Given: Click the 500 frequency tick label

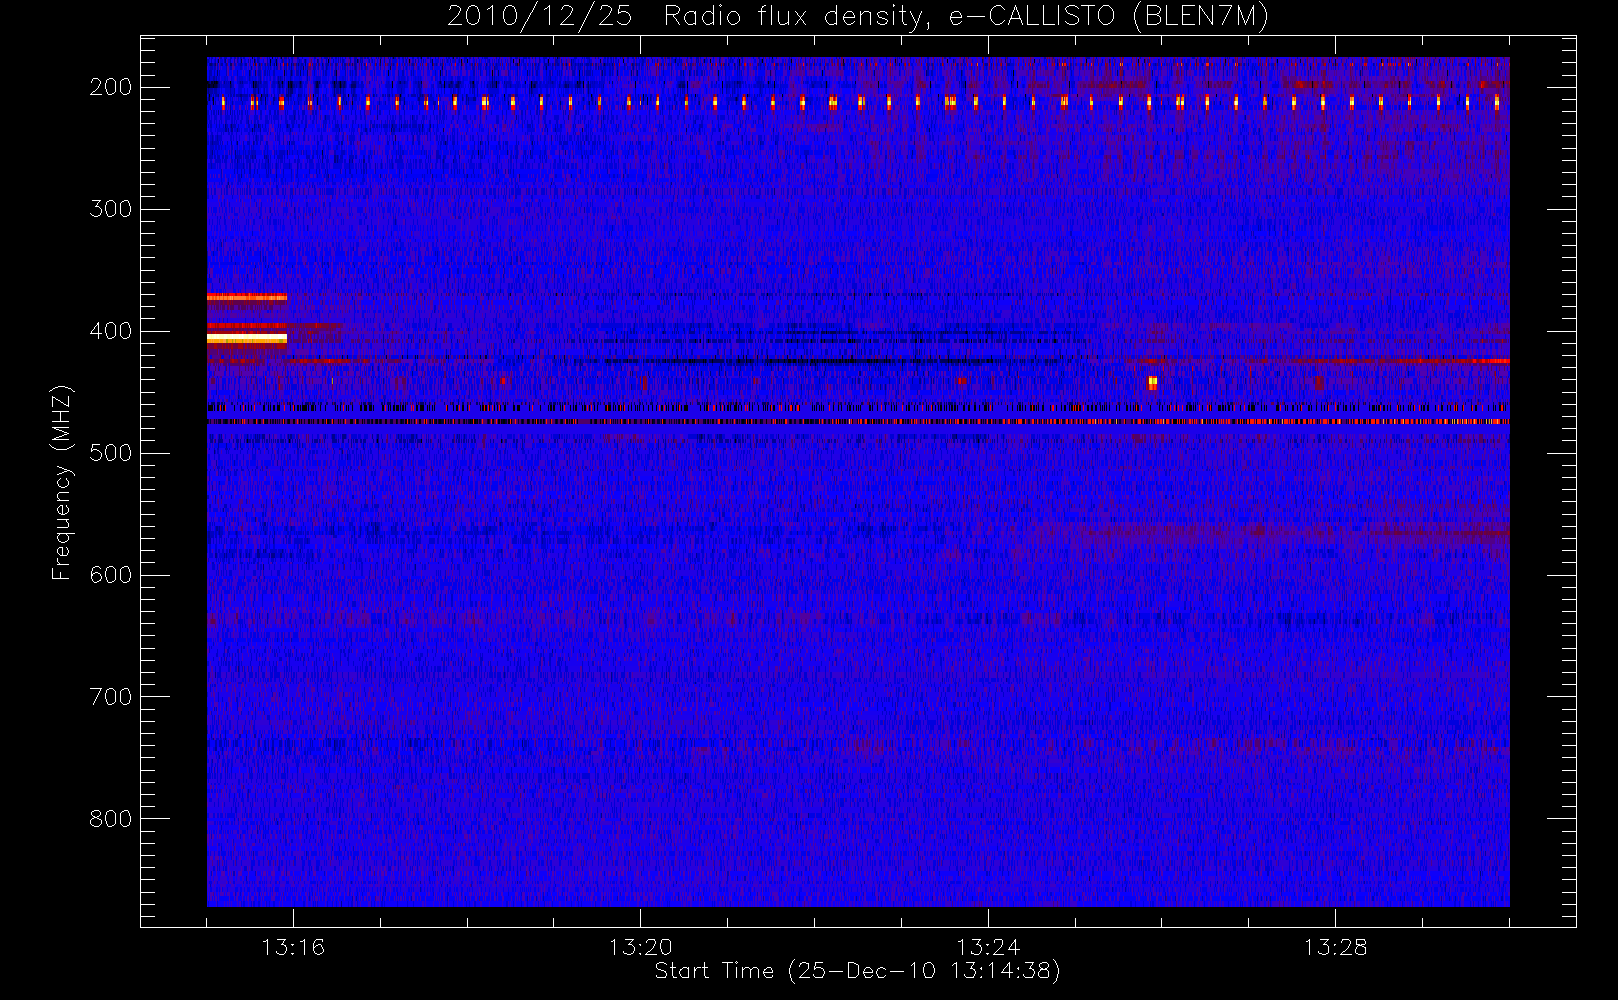Looking at the screenshot, I should click(111, 453).
